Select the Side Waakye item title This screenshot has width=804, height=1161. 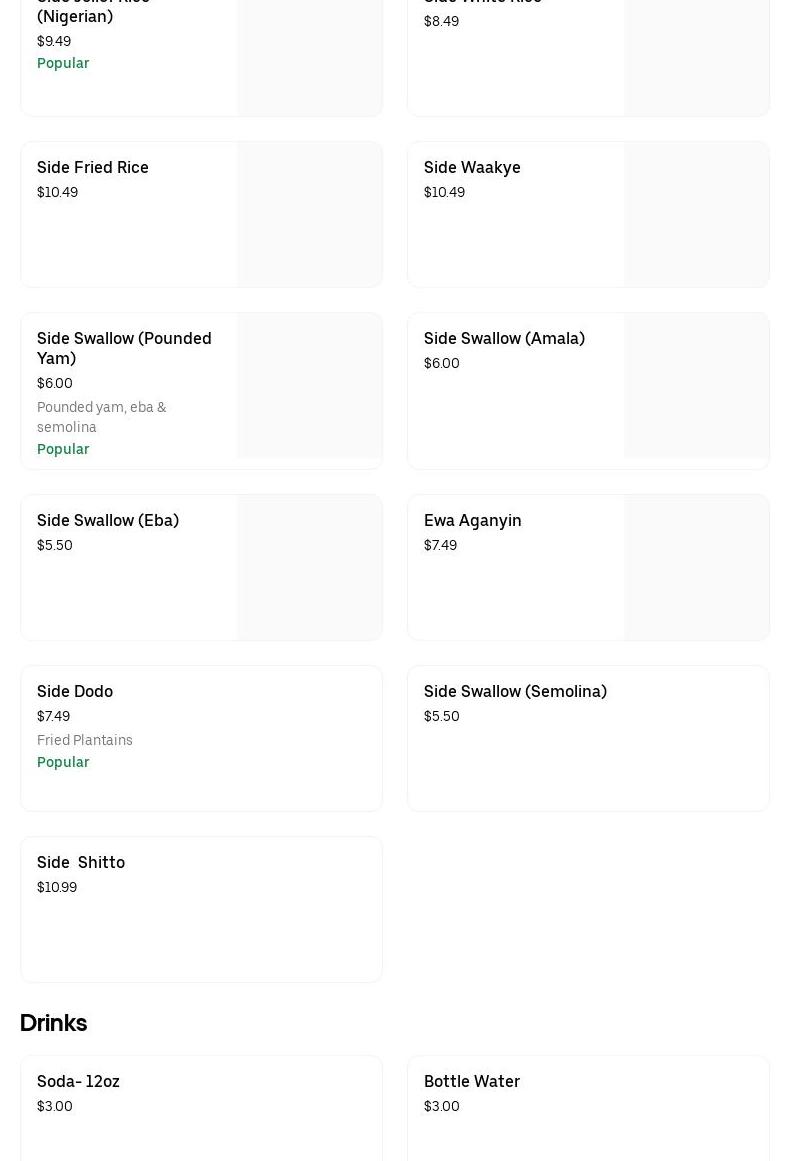(x=472, y=168)
